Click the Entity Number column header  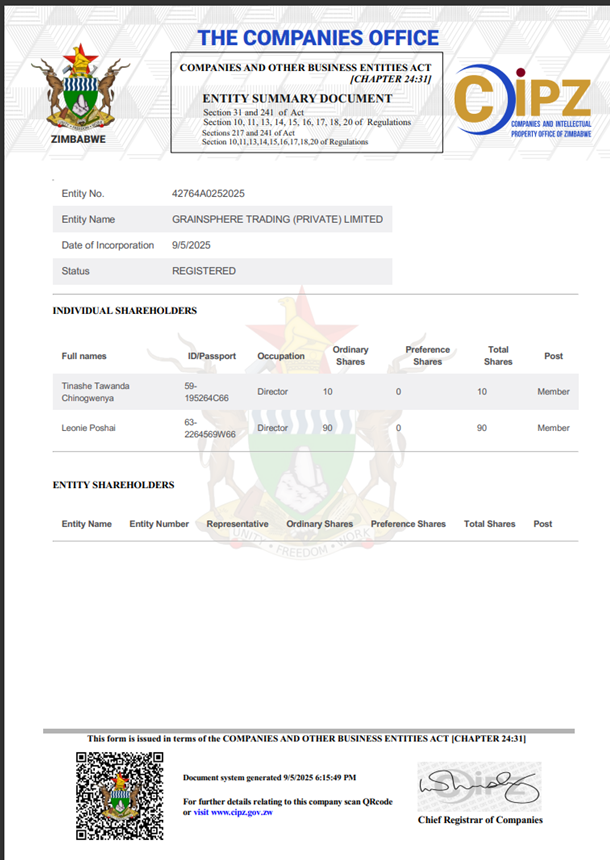(x=159, y=524)
